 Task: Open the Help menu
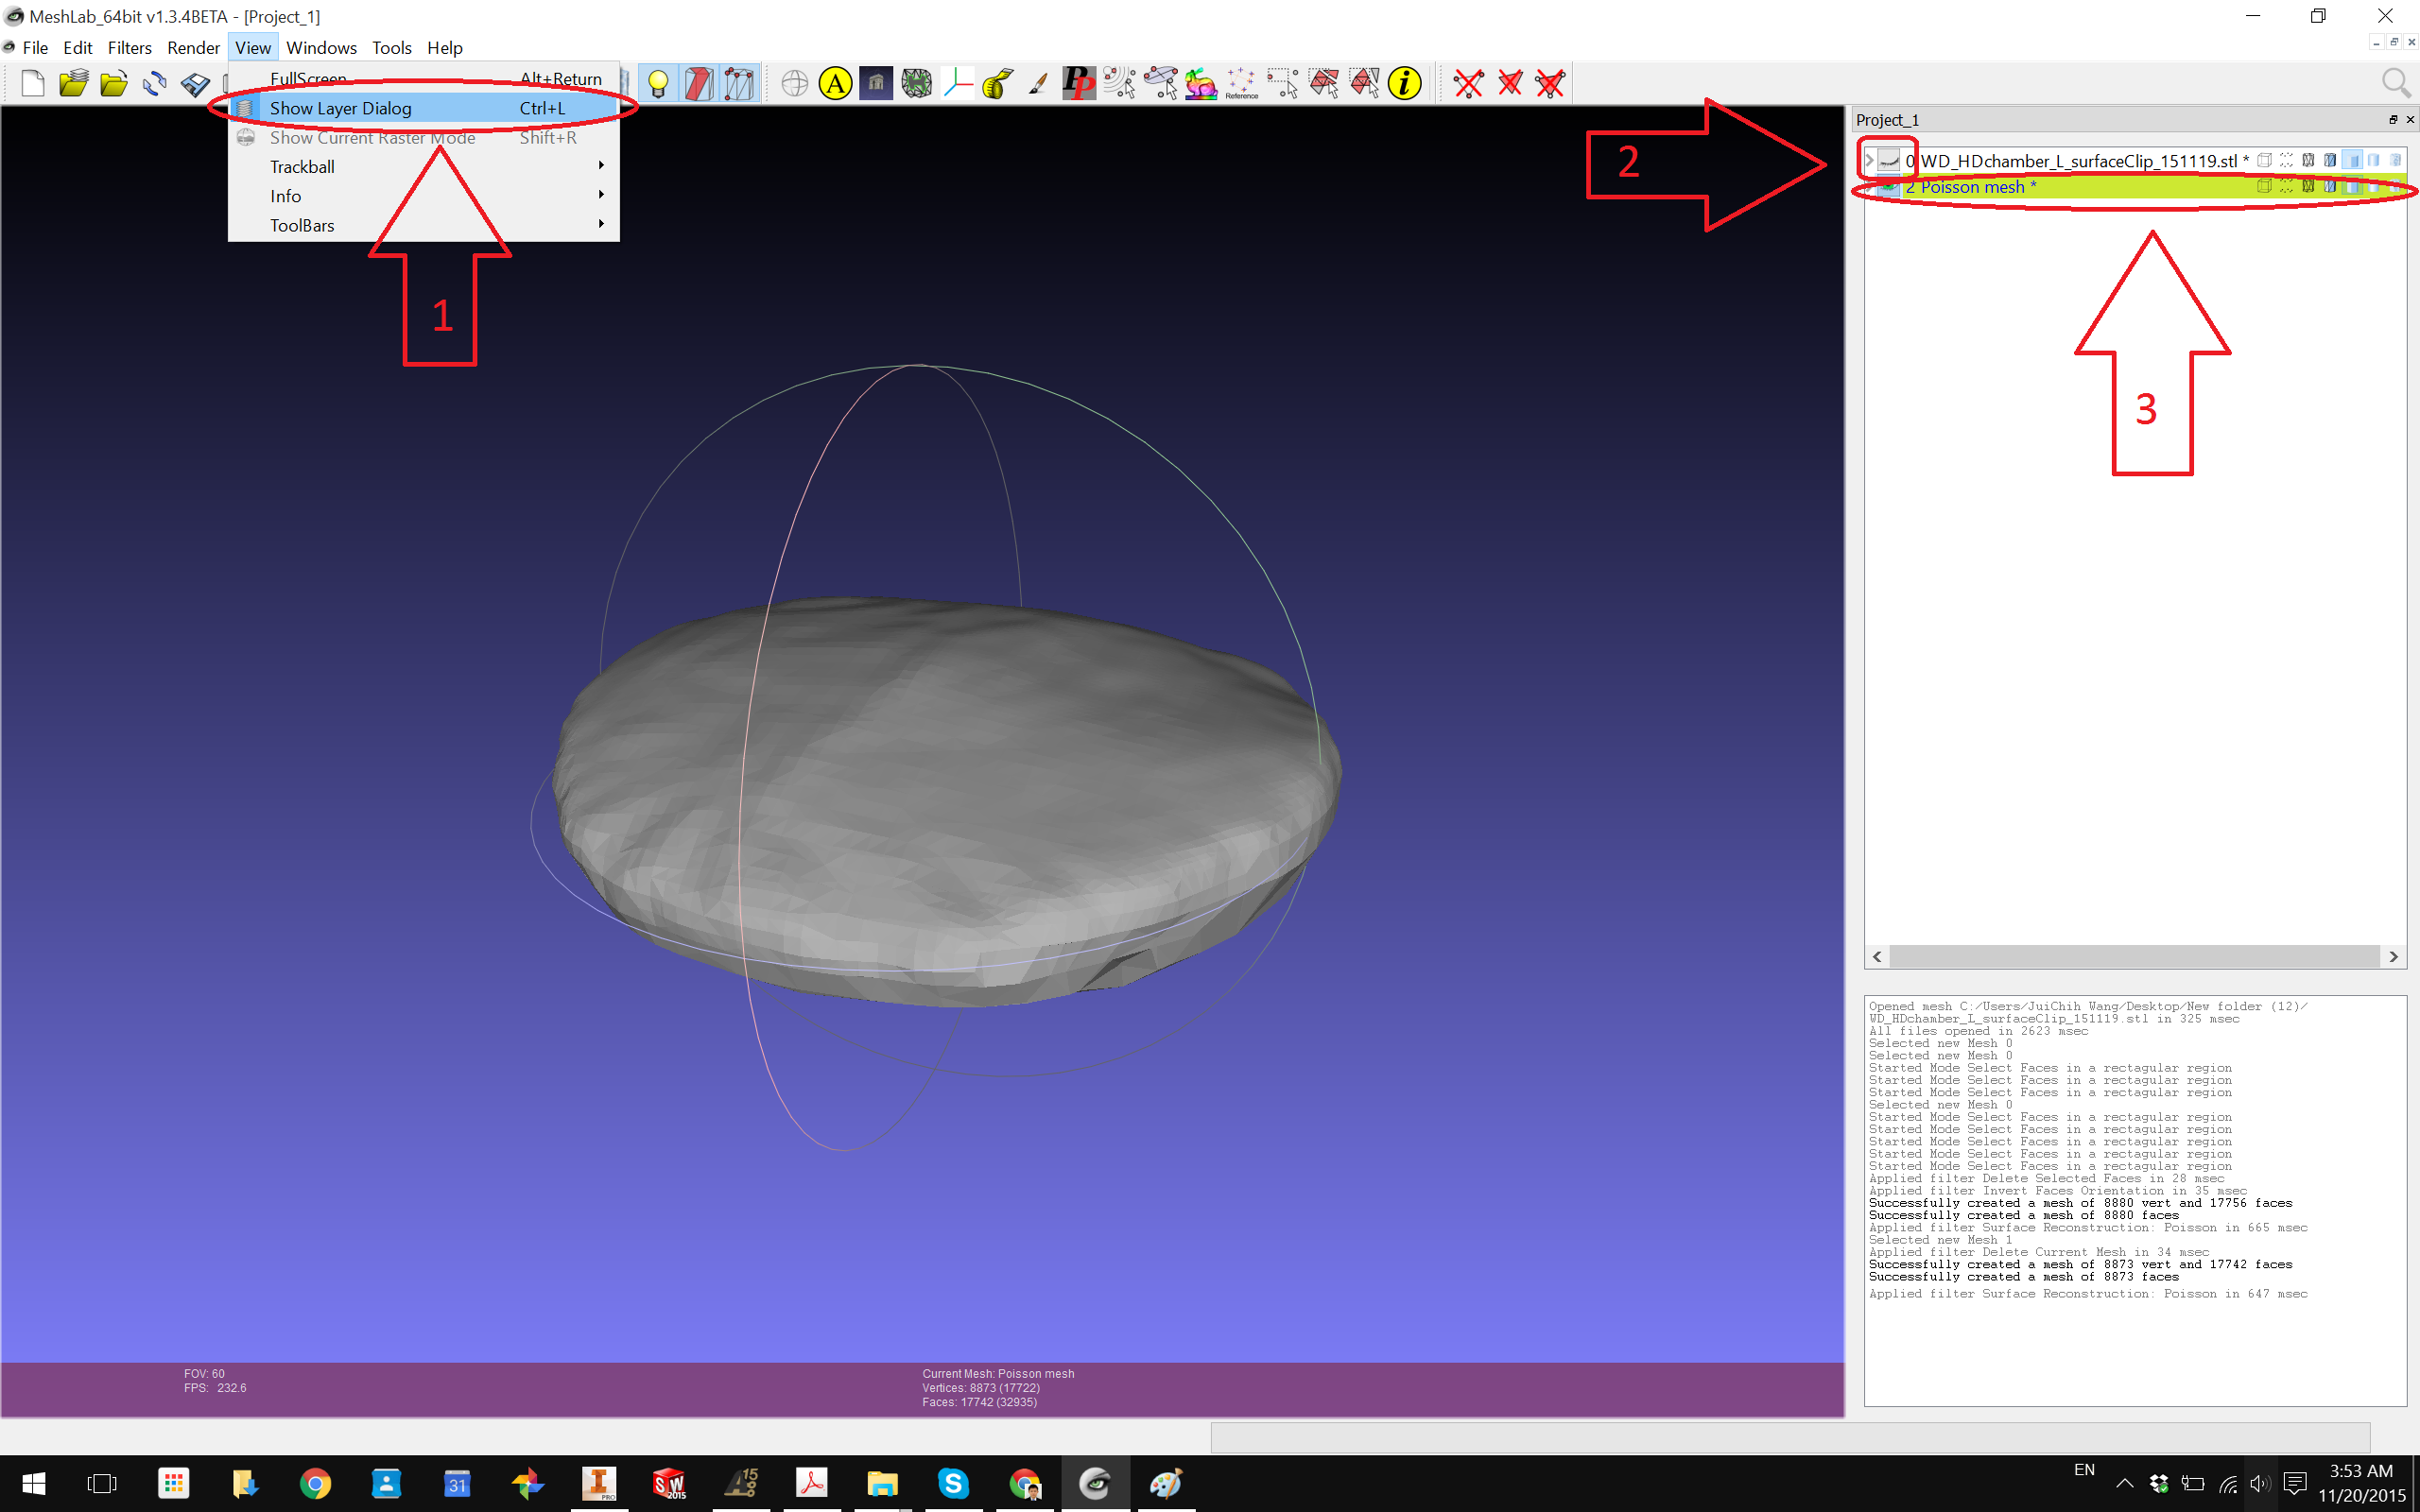click(x=444, y=47)
